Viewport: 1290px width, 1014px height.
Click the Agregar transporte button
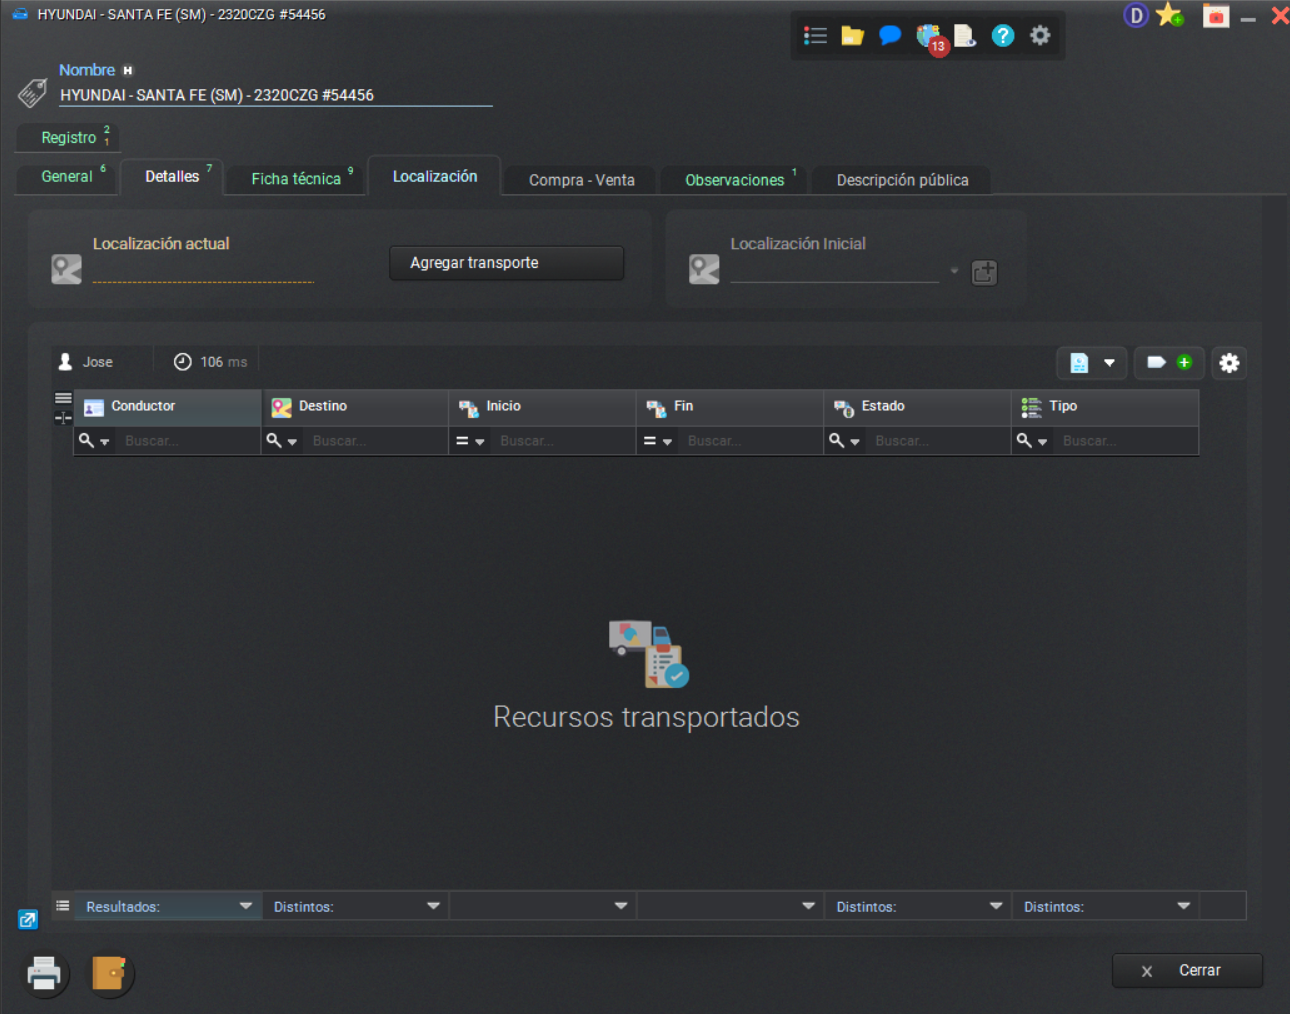506,262
